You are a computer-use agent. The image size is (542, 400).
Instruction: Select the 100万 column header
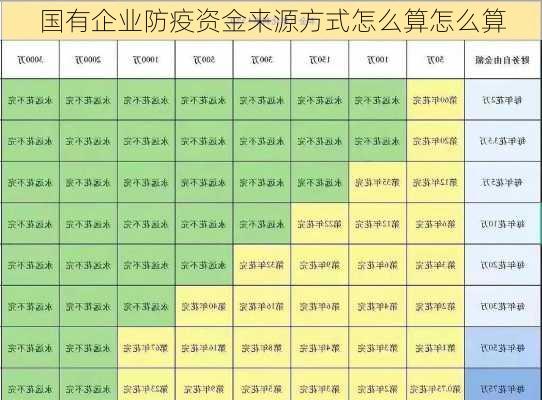pyautogui.click(x=377, y=59)
